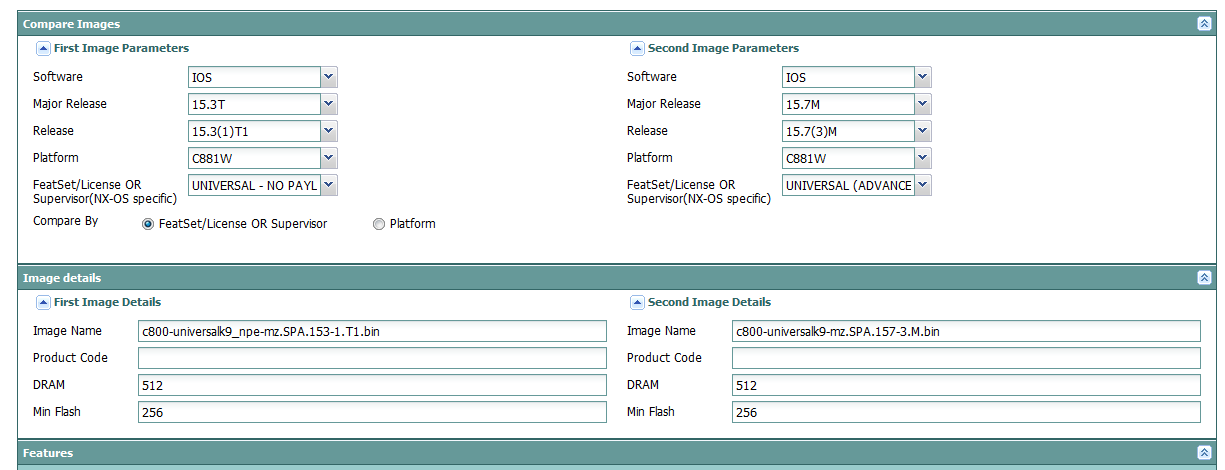Screen dimensions: 1225x470
Task: Collapse First Image Details section arrow
Action: (43, 302)
